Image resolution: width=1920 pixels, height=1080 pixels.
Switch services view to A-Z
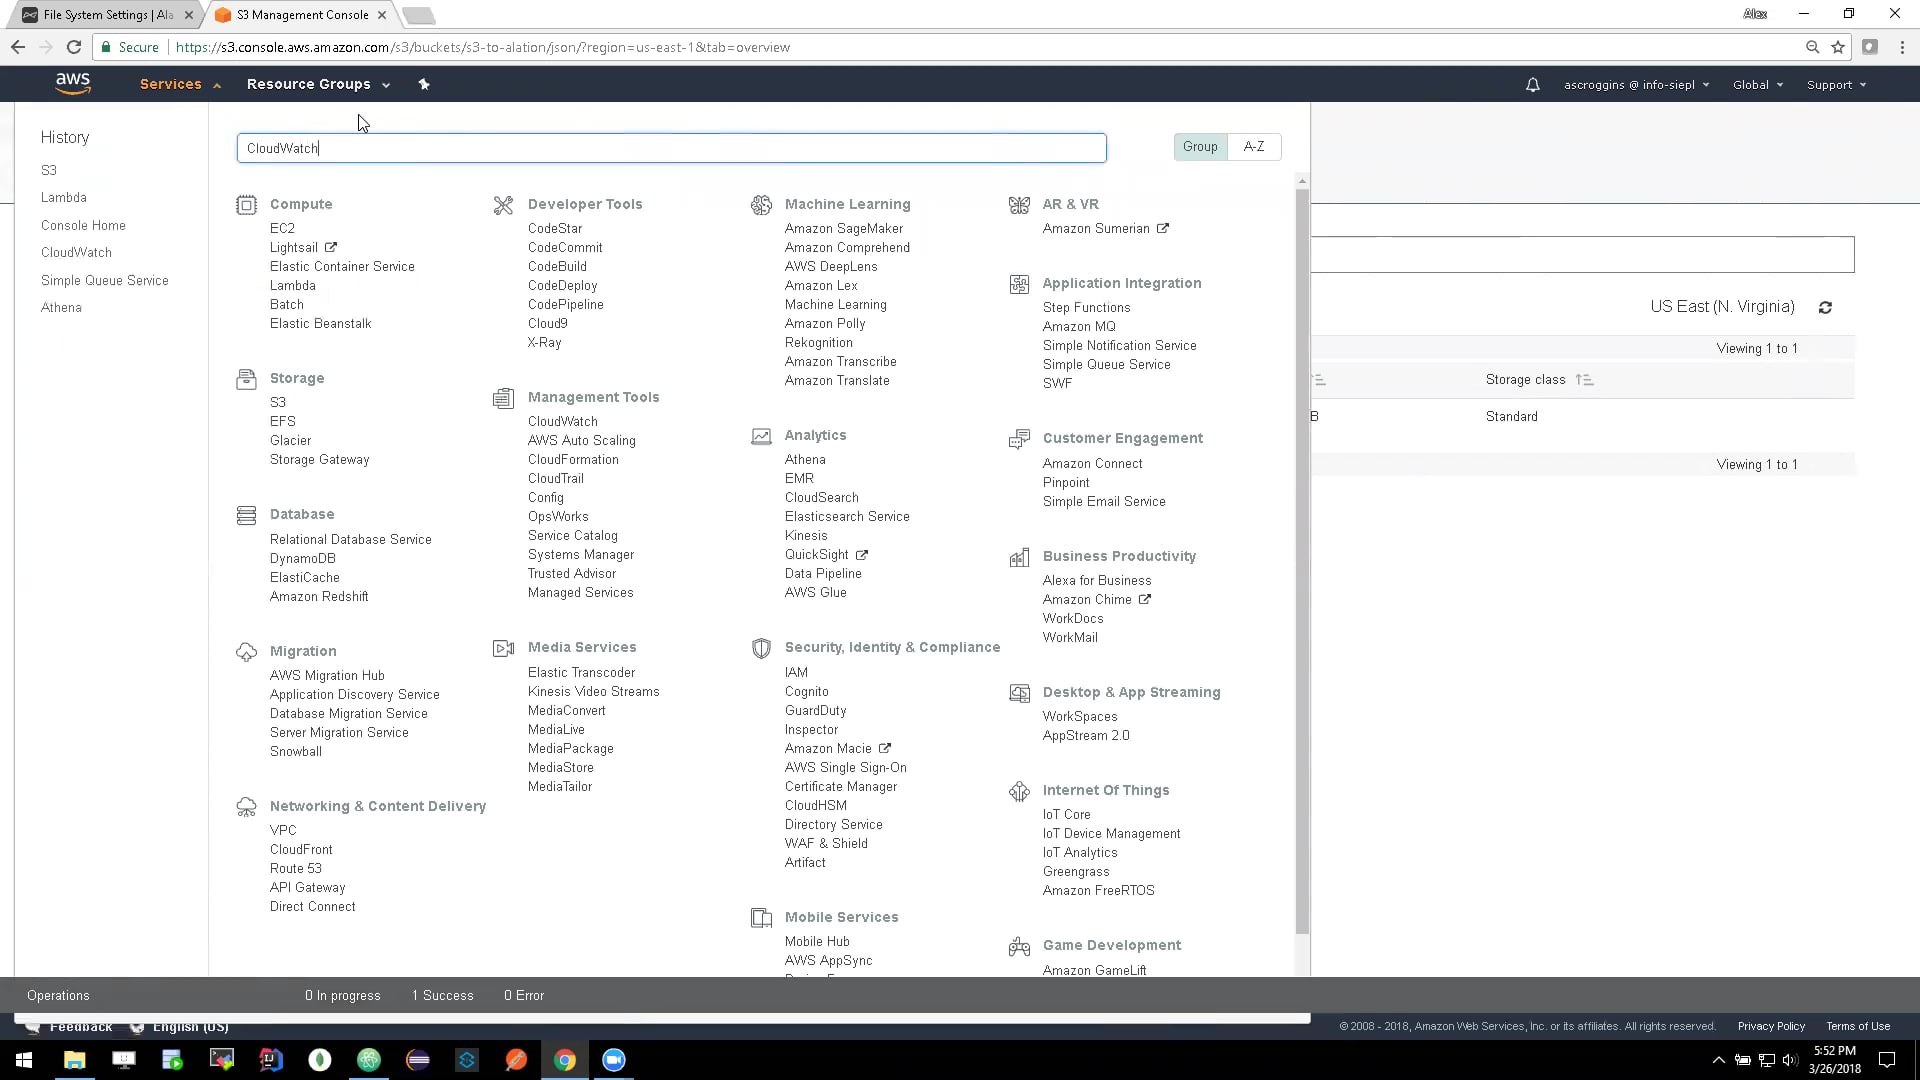pos(1254,147)
